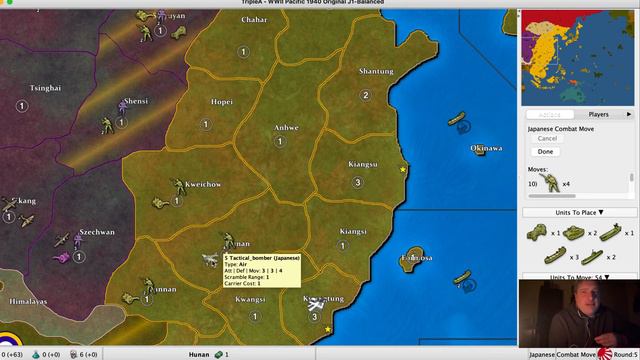Click the Kiangsi territory label

click(x=353, y=231)
